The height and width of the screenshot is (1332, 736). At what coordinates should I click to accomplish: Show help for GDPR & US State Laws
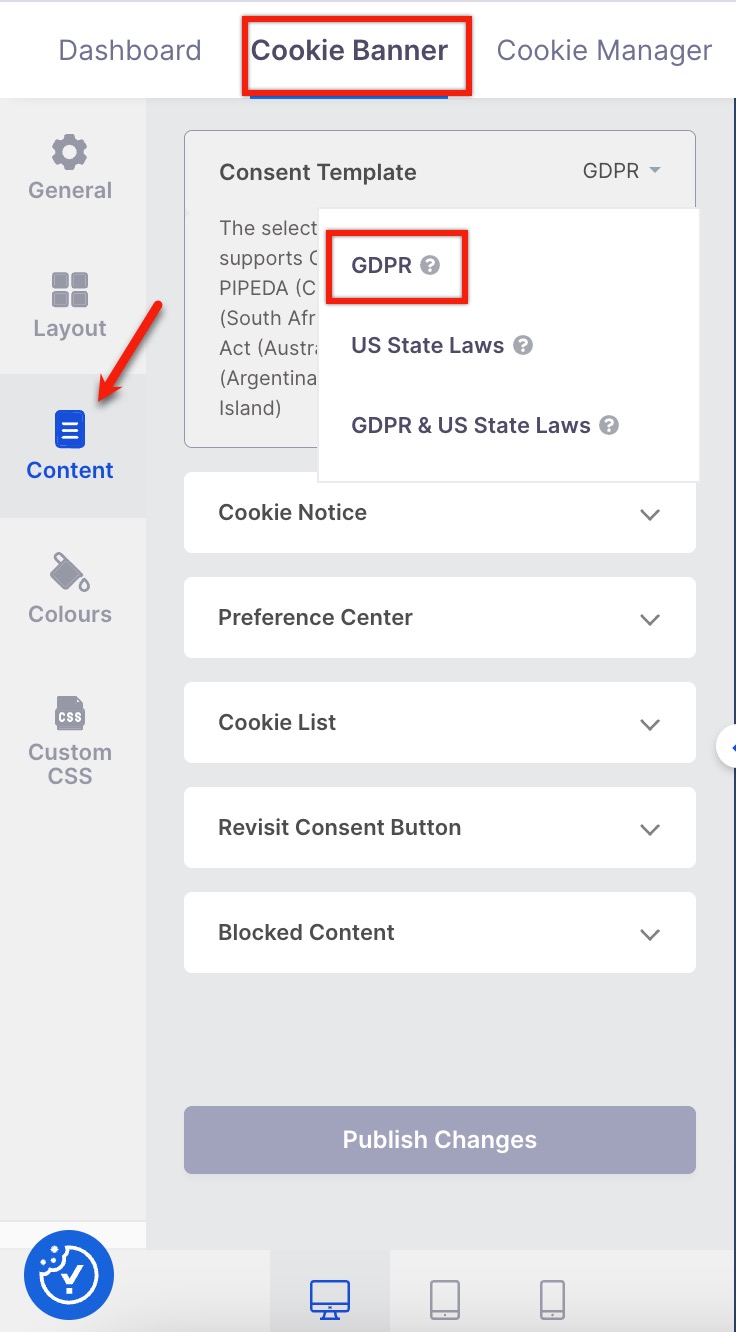point(609,425)
